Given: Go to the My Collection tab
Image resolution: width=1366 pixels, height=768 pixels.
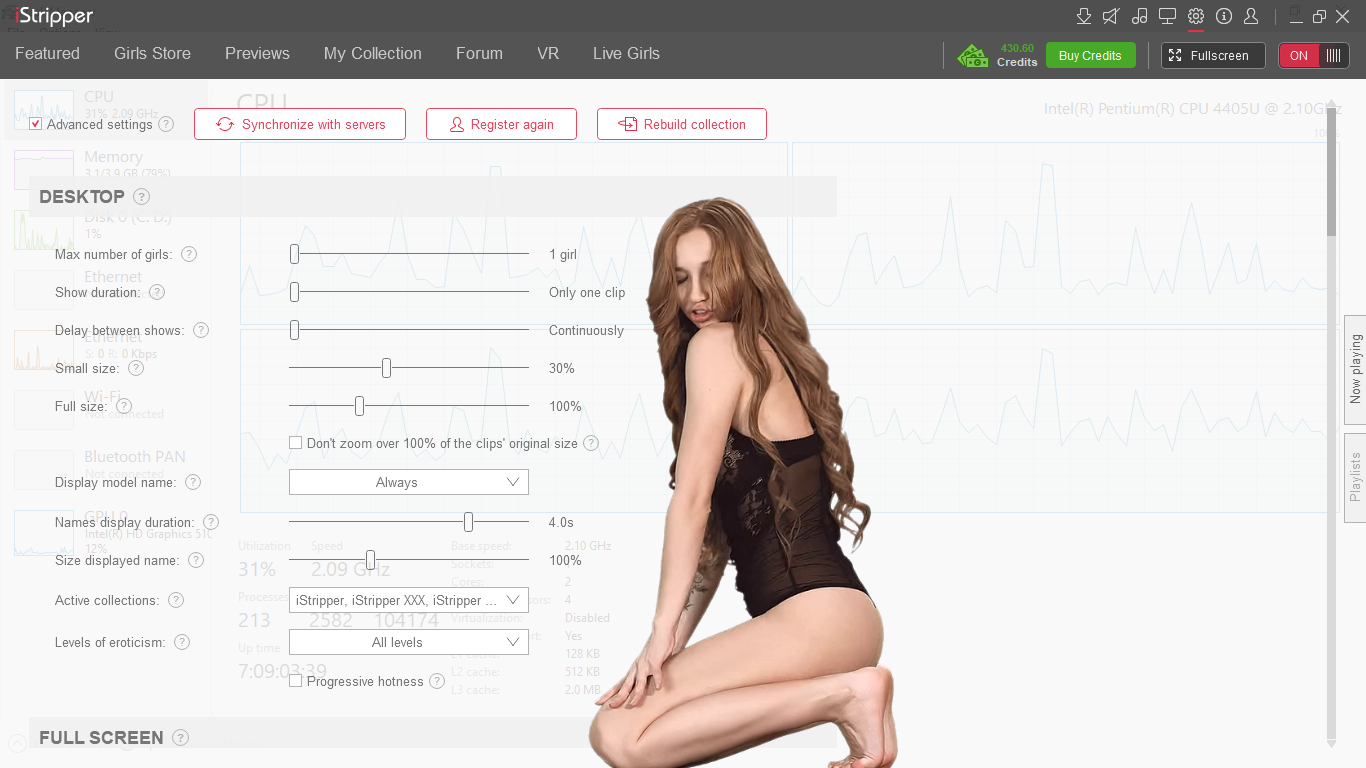Looking at the screenshot, I should point(372,54).
